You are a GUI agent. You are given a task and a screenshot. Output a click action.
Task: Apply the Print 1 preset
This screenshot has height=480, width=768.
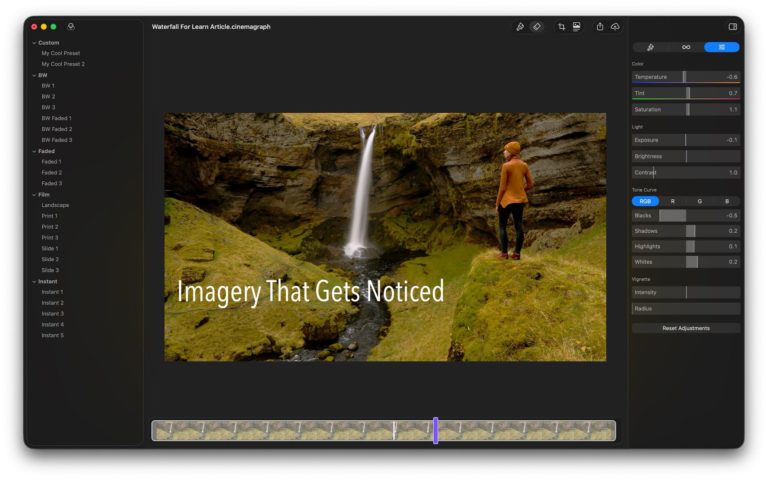[x=49, y=216]
